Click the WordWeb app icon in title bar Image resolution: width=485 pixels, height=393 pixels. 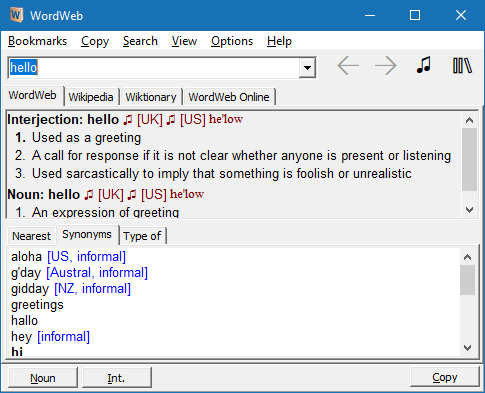click(x=16, y=15)
